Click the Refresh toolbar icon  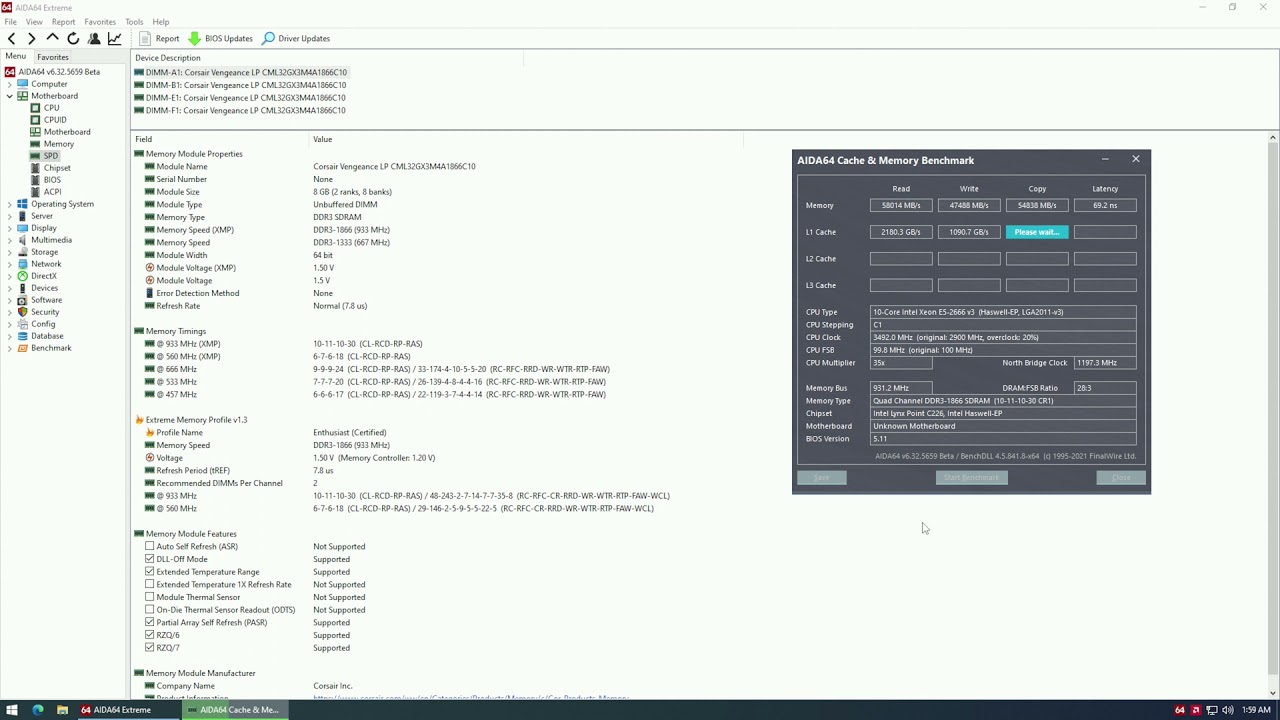coord(72,38)
